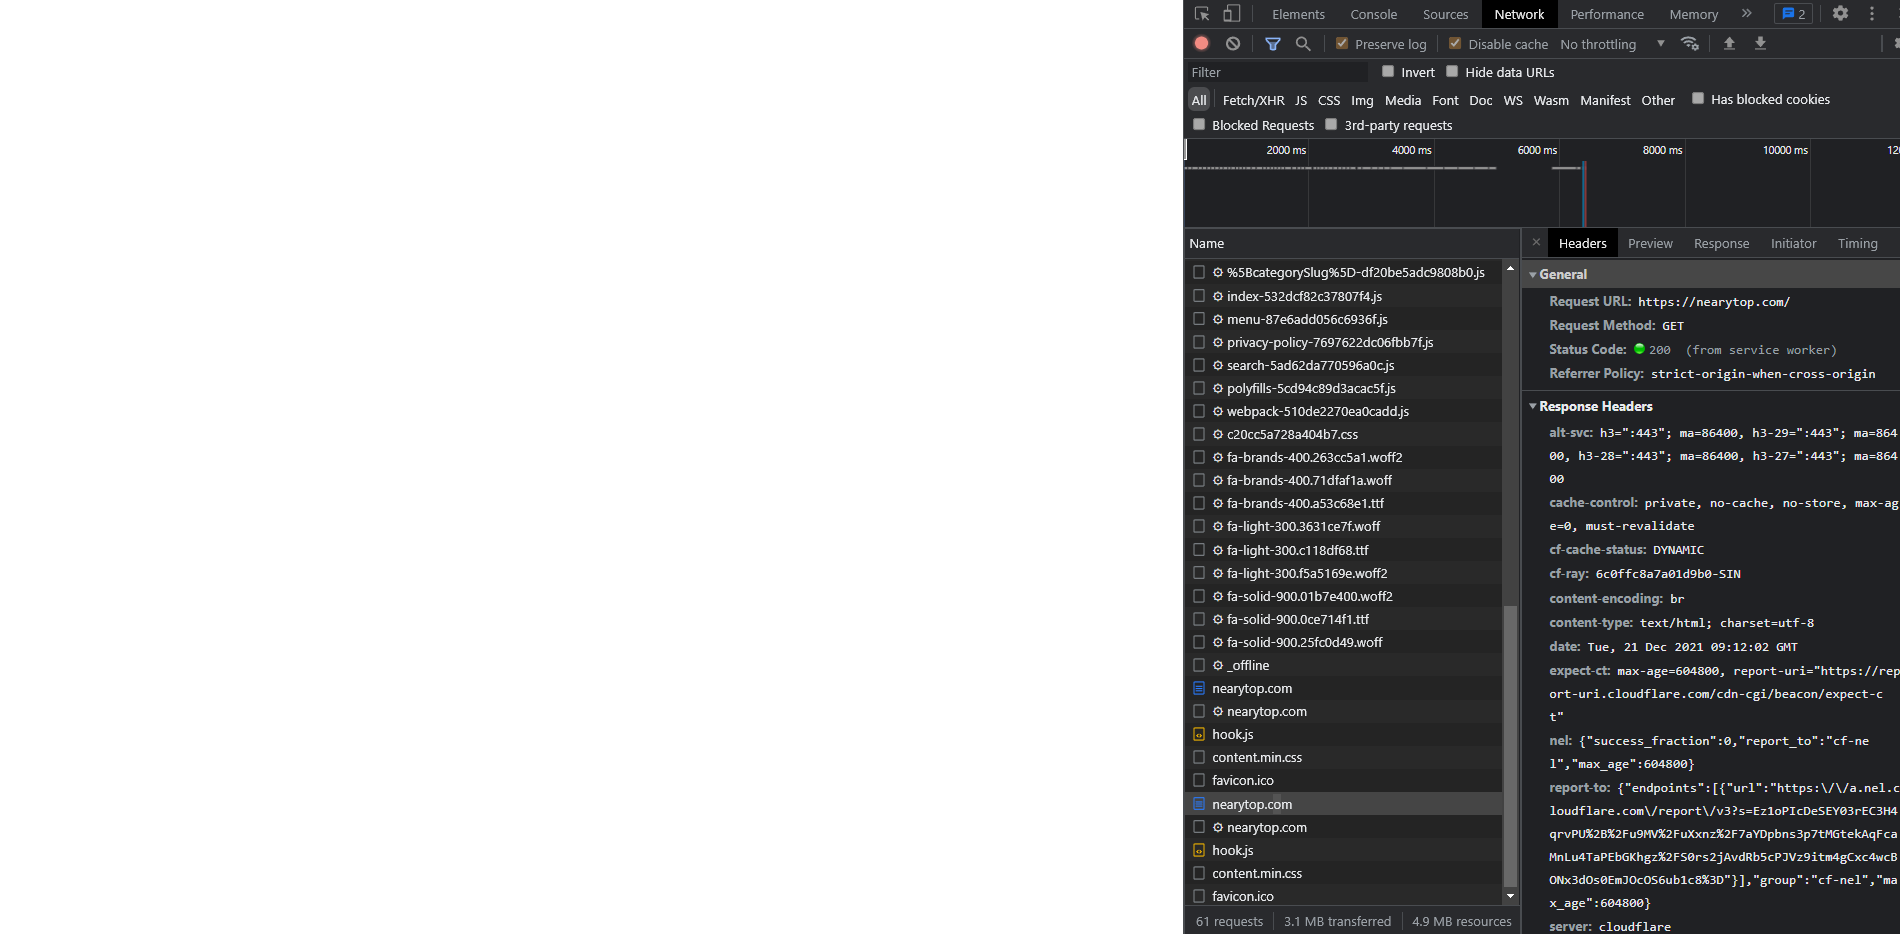Toggle Disable cache checkbox
The width and height of the screenshot is (1900, 934).
[1455, 43]
